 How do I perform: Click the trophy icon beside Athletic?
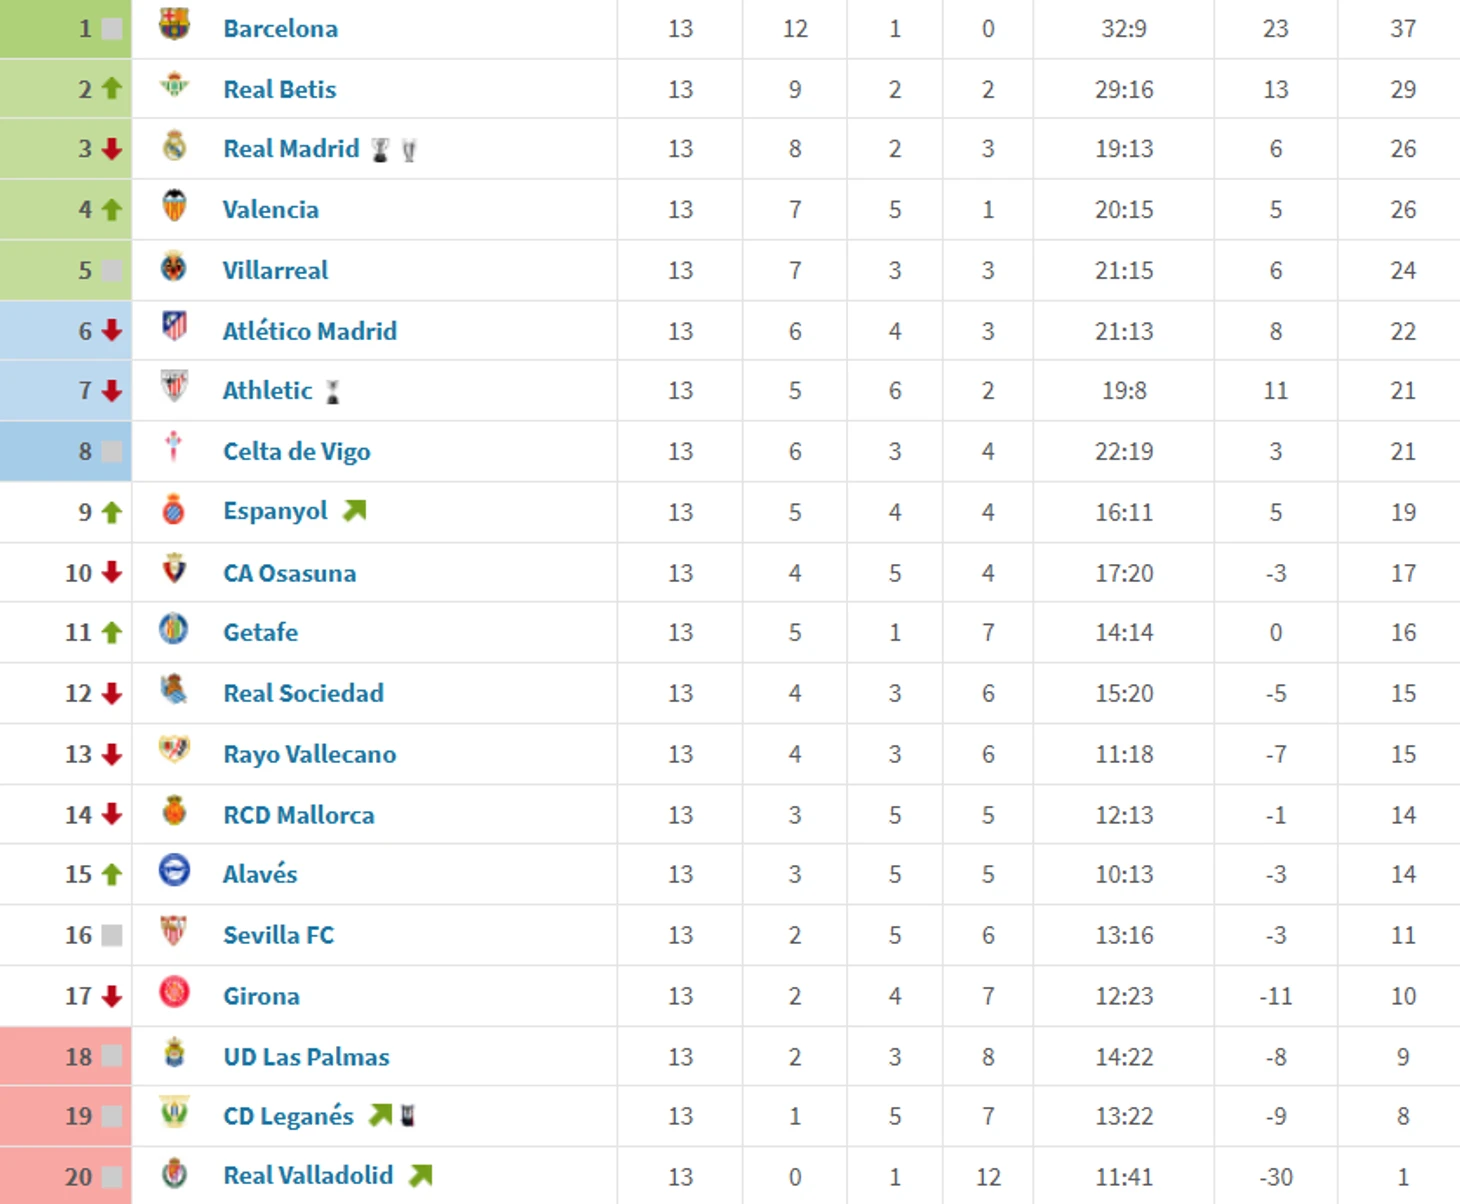click(x=333, y=392)
